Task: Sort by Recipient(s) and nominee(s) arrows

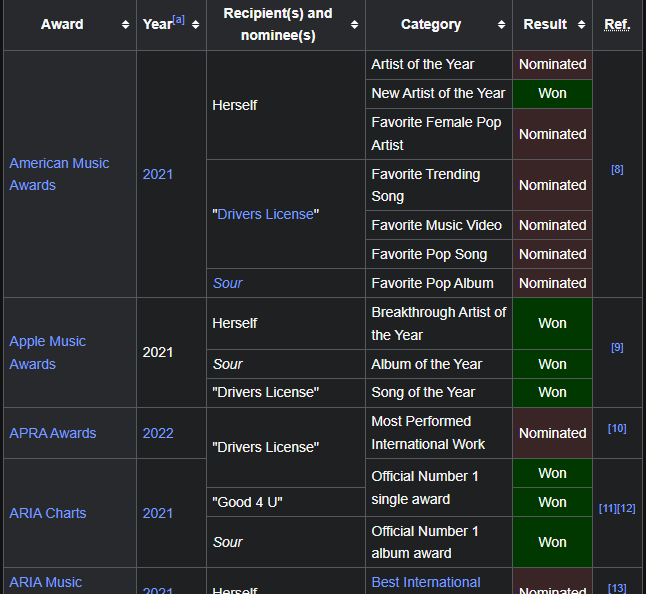Action: 354,25
